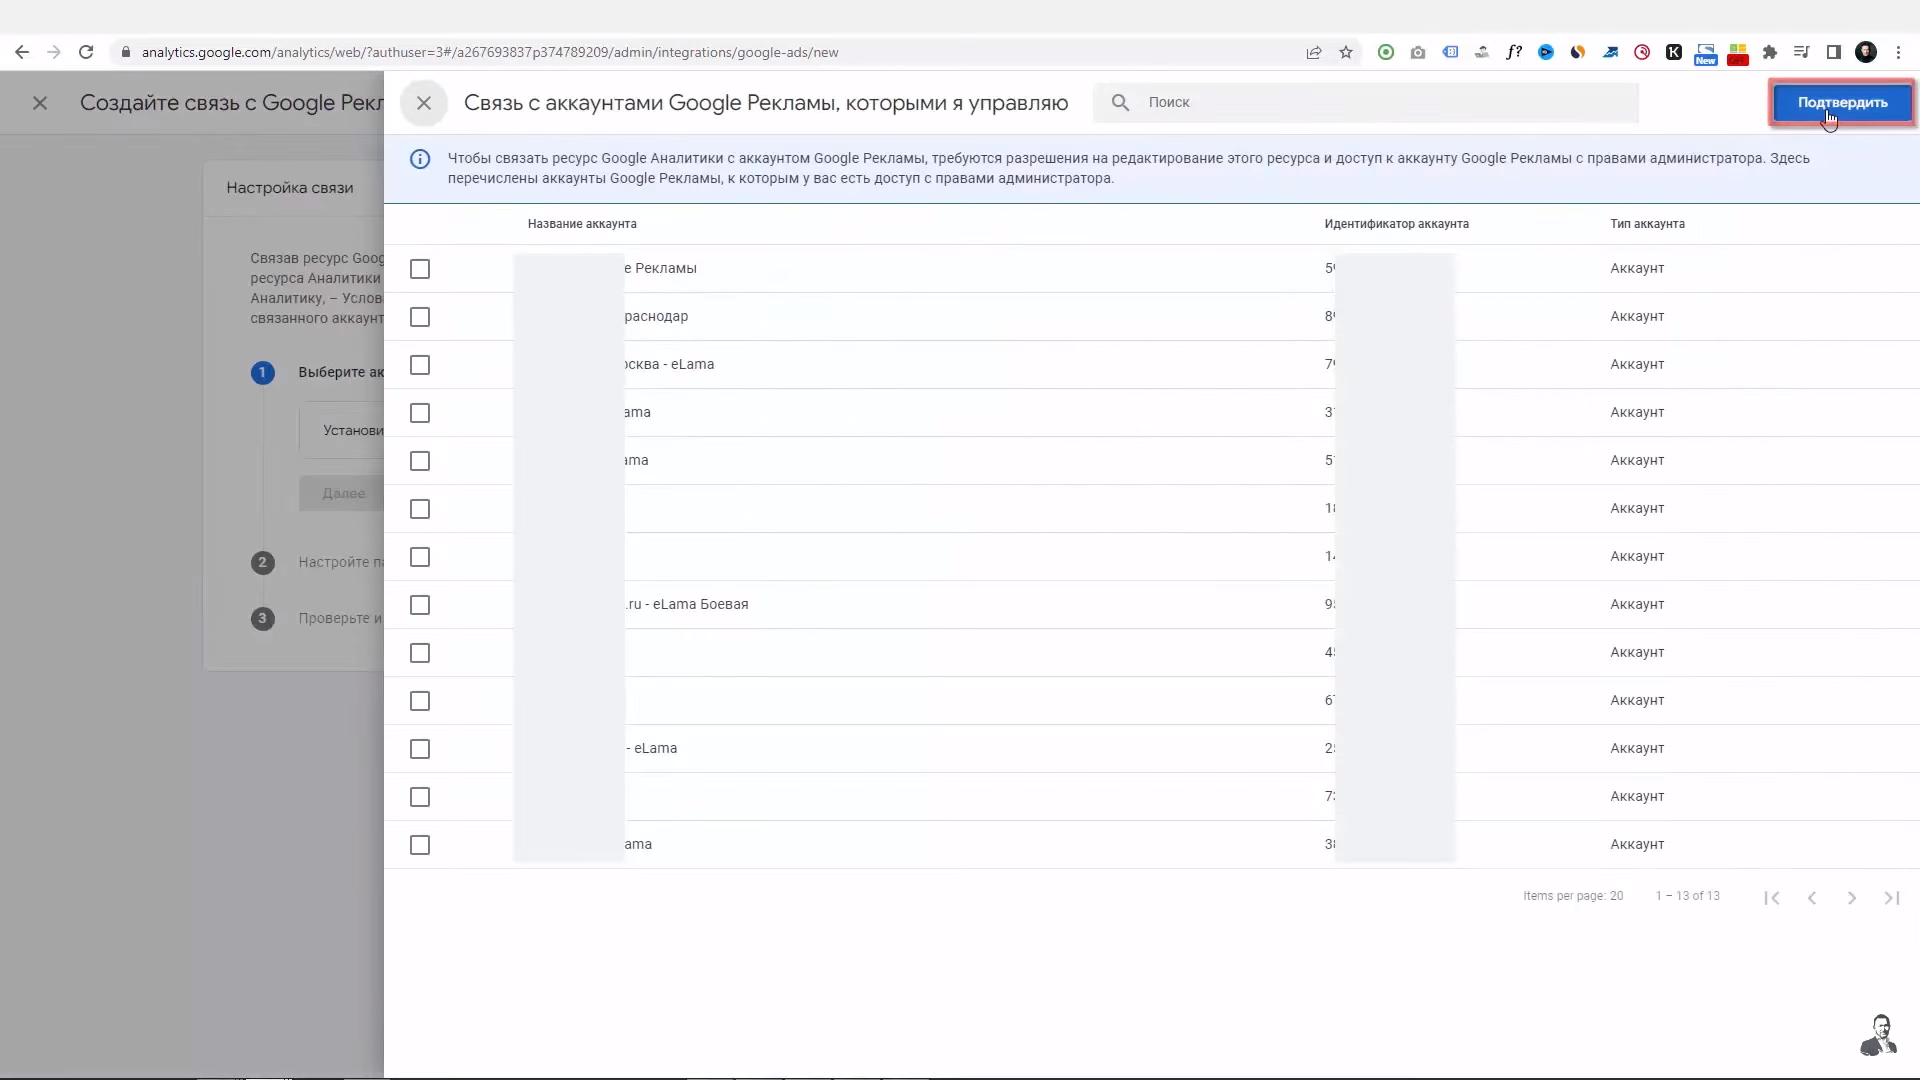The width and height of the screenshot is (1920, 1080).
Task: Click the Аккаунт type in Краснодар row
Action: coord(1637,316)
